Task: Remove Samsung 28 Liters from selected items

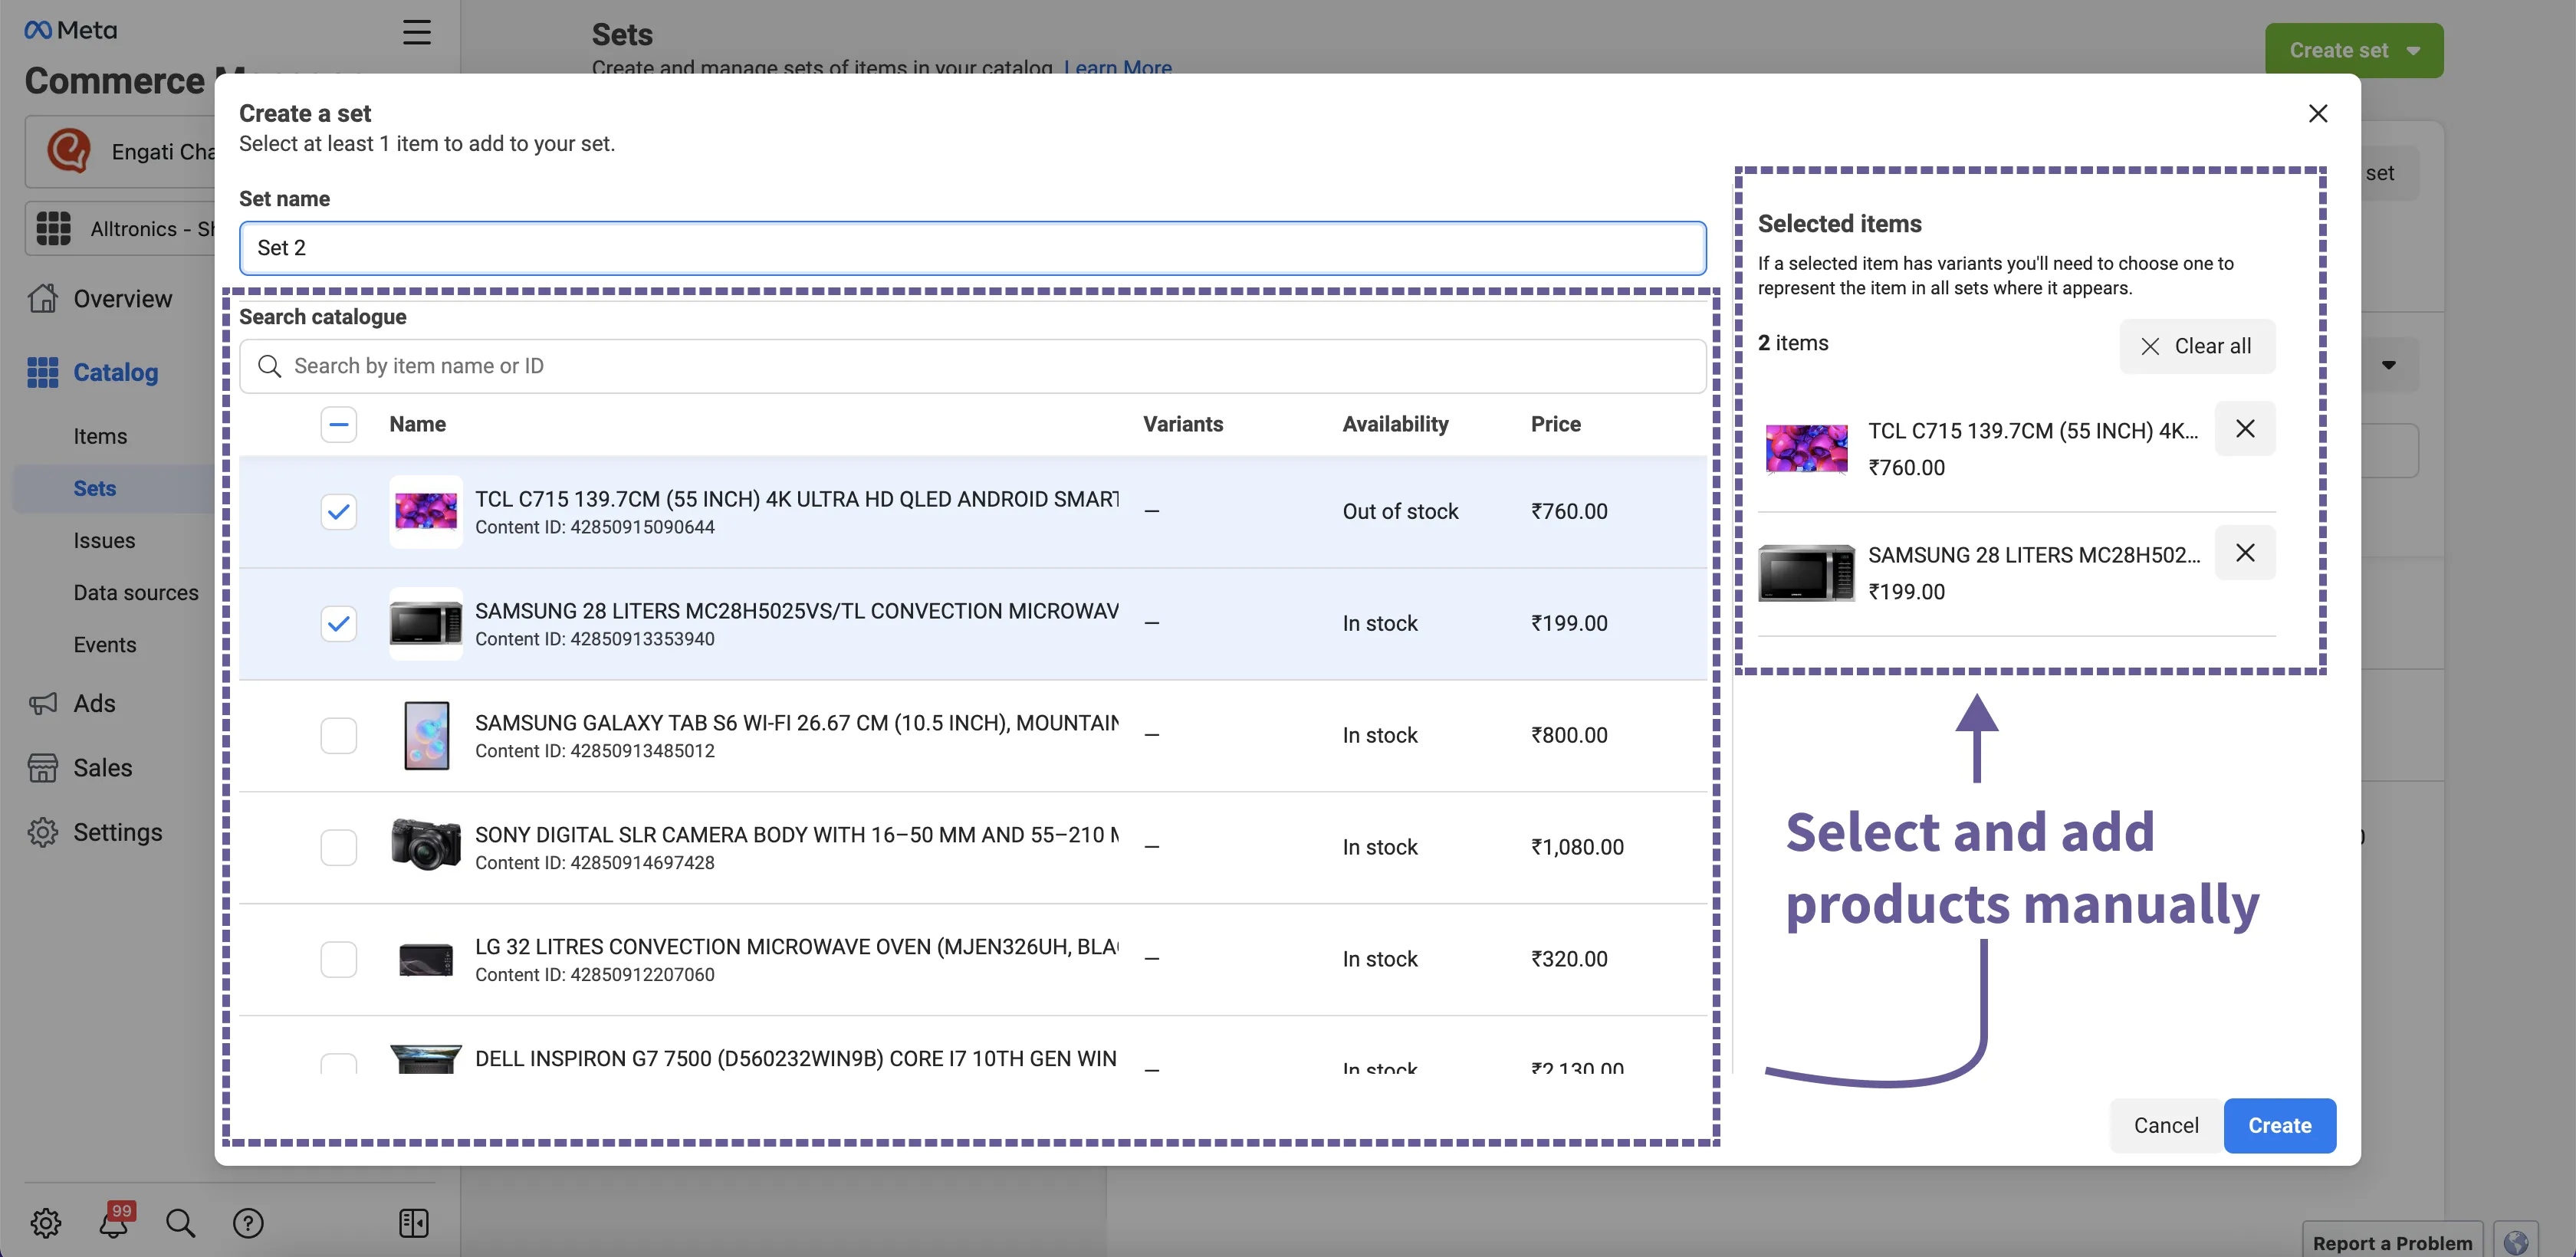Action: click(x=2245, y=552)
